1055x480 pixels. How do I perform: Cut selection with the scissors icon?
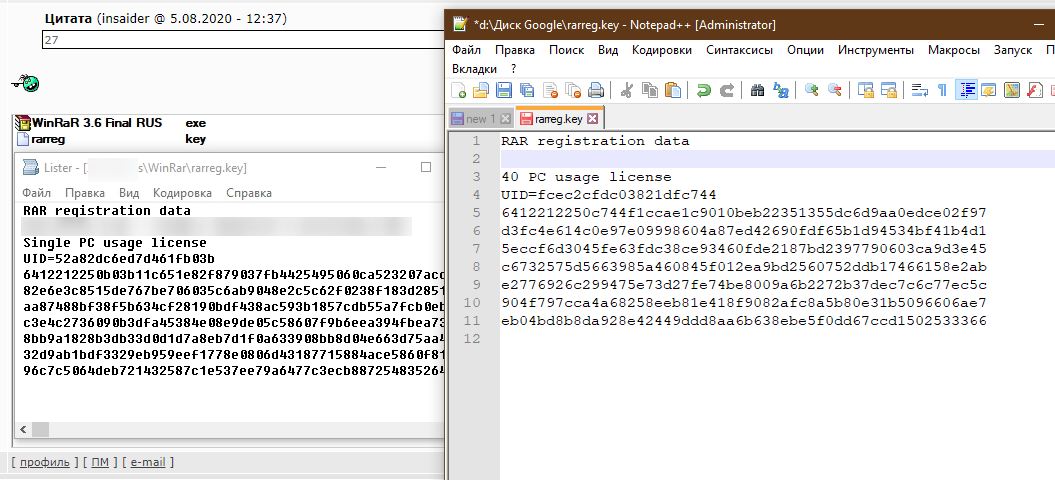coord(626,90)
